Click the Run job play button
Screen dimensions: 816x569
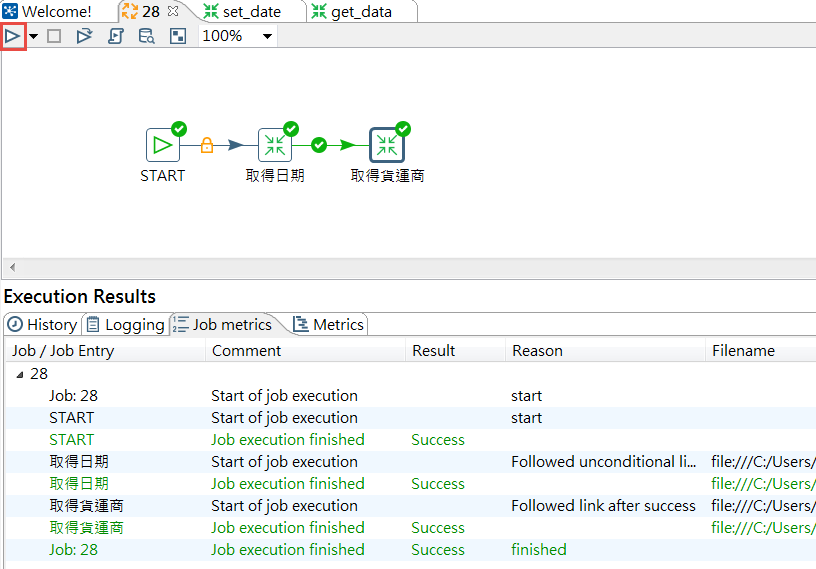[13, 36]
